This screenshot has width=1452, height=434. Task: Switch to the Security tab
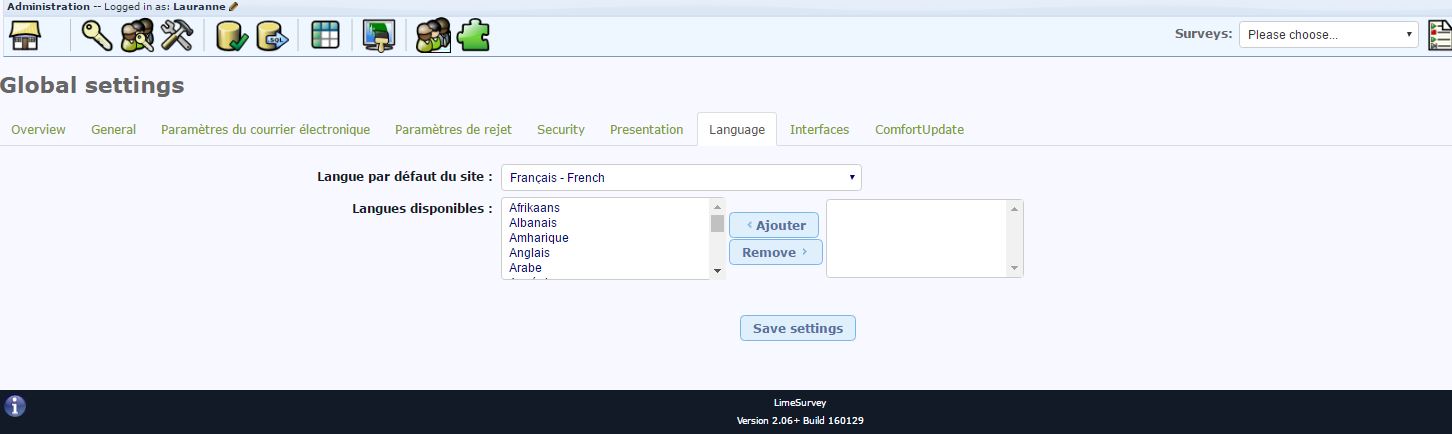560,130
